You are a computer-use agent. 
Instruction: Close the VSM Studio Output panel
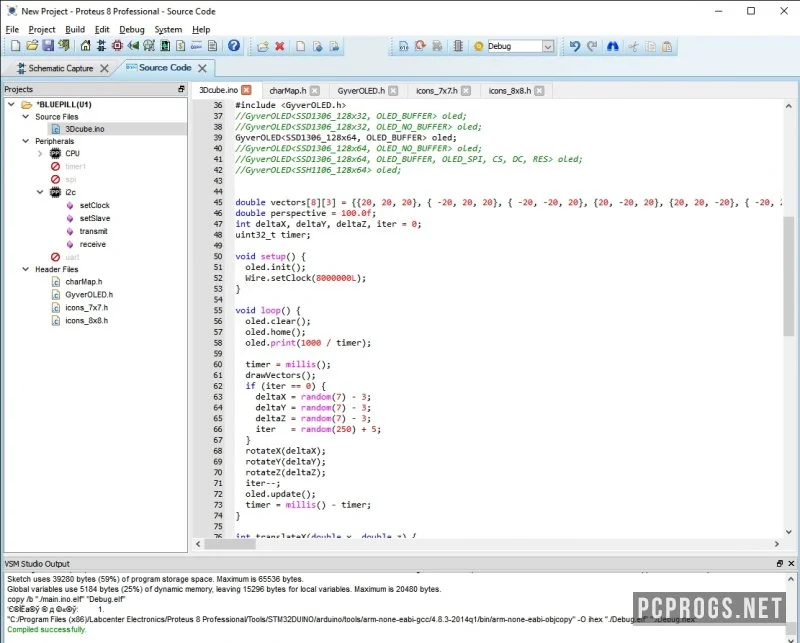[791, 563]
